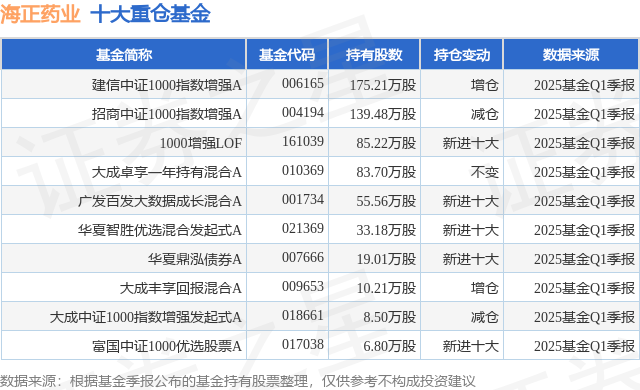Click the 基金代码 column header
This screenshot has width=640, height=390.
[287, 54]
